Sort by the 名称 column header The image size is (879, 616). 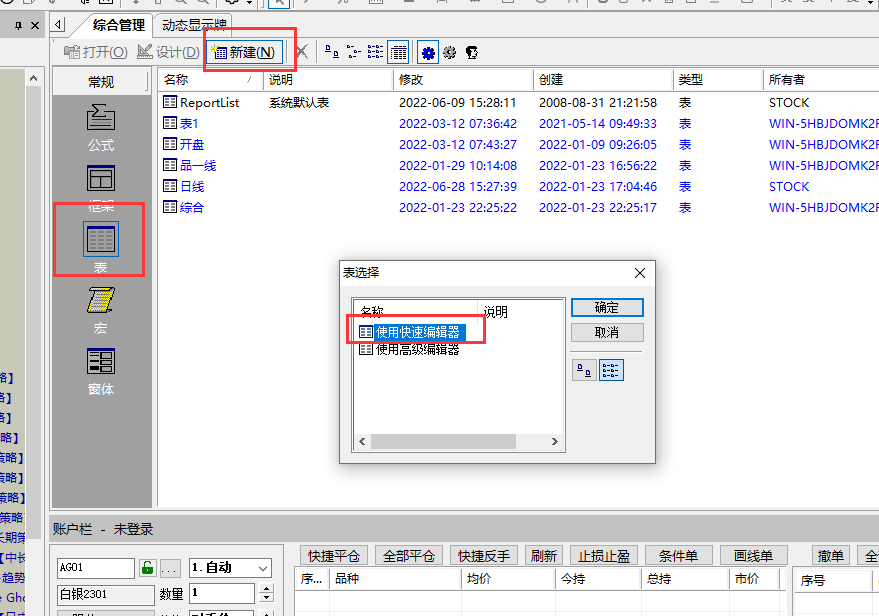(210, 80)
